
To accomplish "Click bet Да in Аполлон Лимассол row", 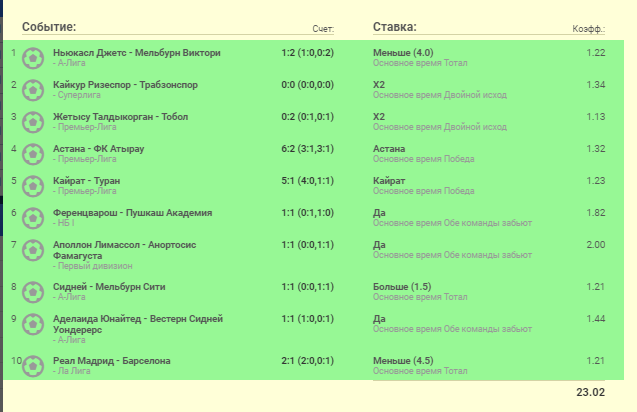I will pyautogui.click(x=379, y=245).
